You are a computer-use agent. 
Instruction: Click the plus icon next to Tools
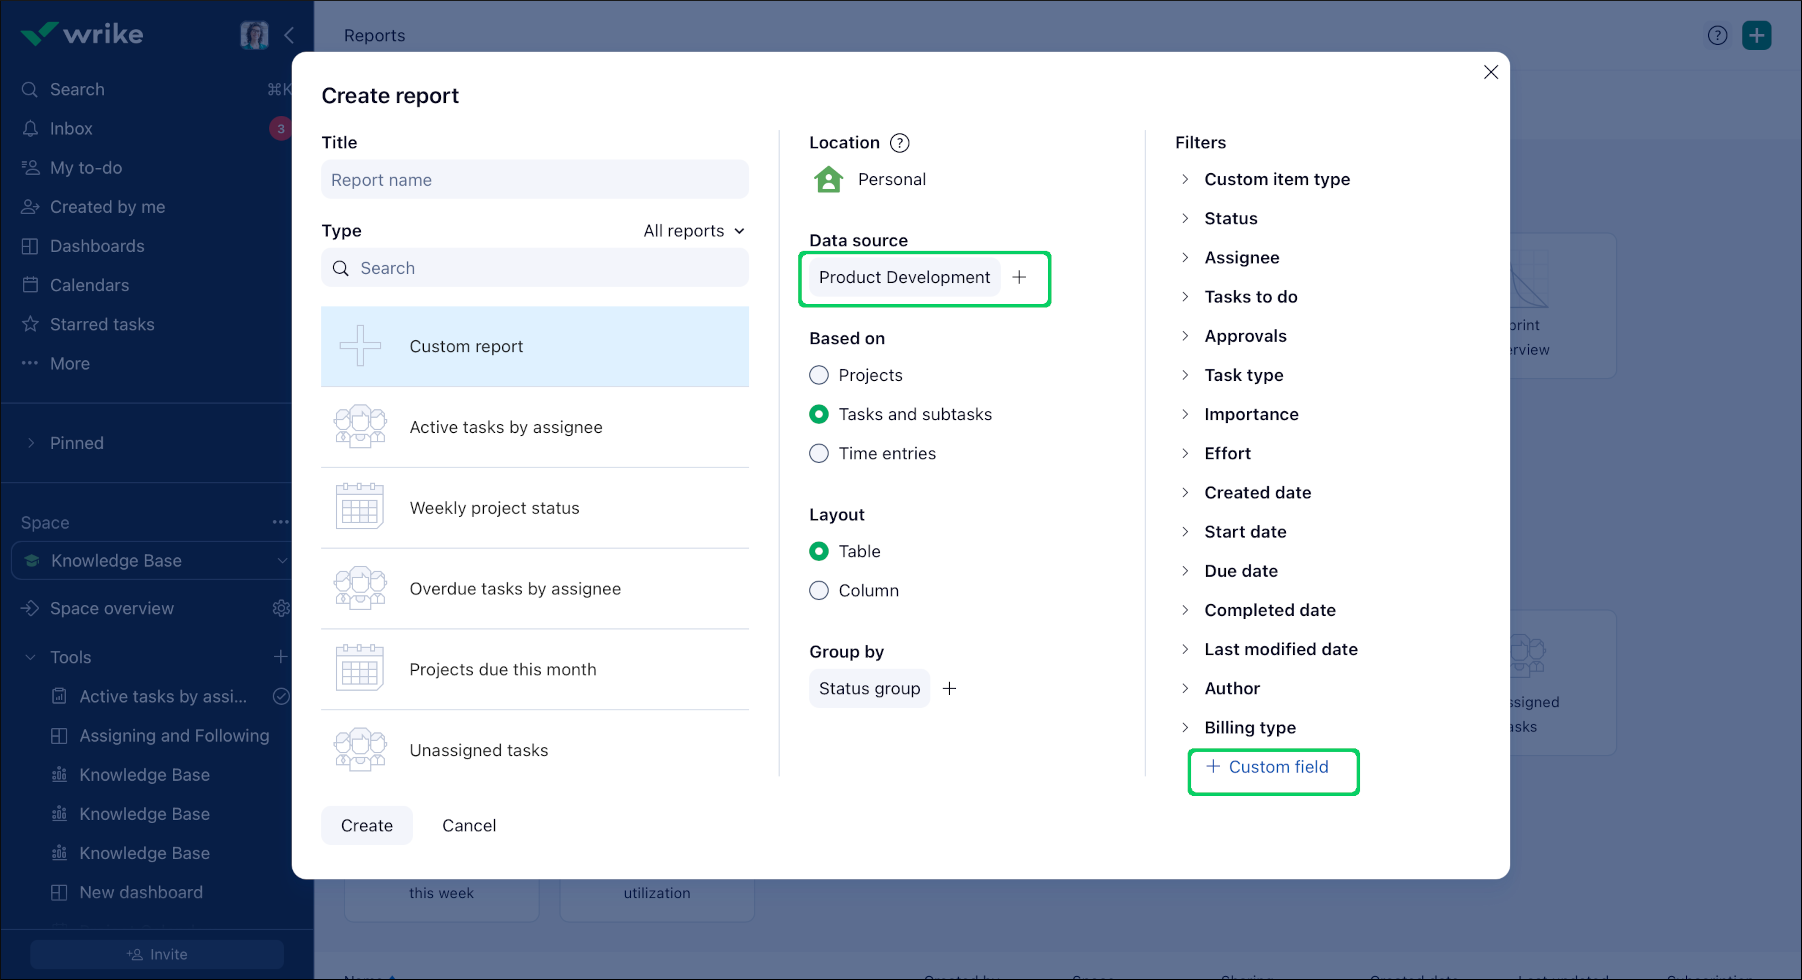(x=281, y=657)
